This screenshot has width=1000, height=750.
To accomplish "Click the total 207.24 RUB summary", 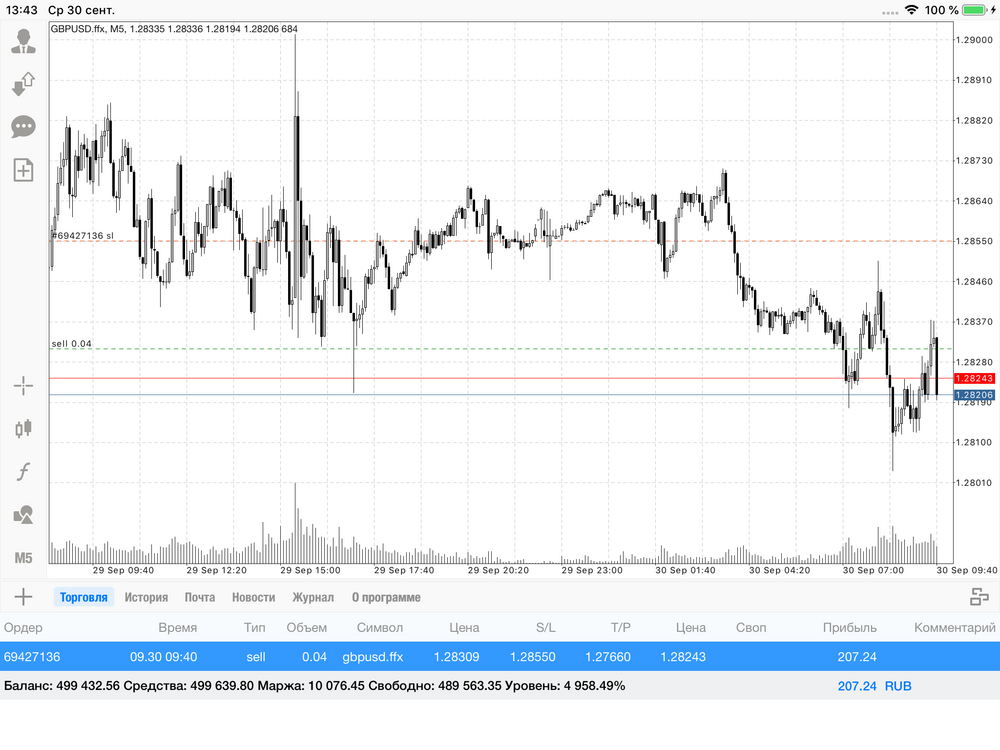I will click(874, 686).
